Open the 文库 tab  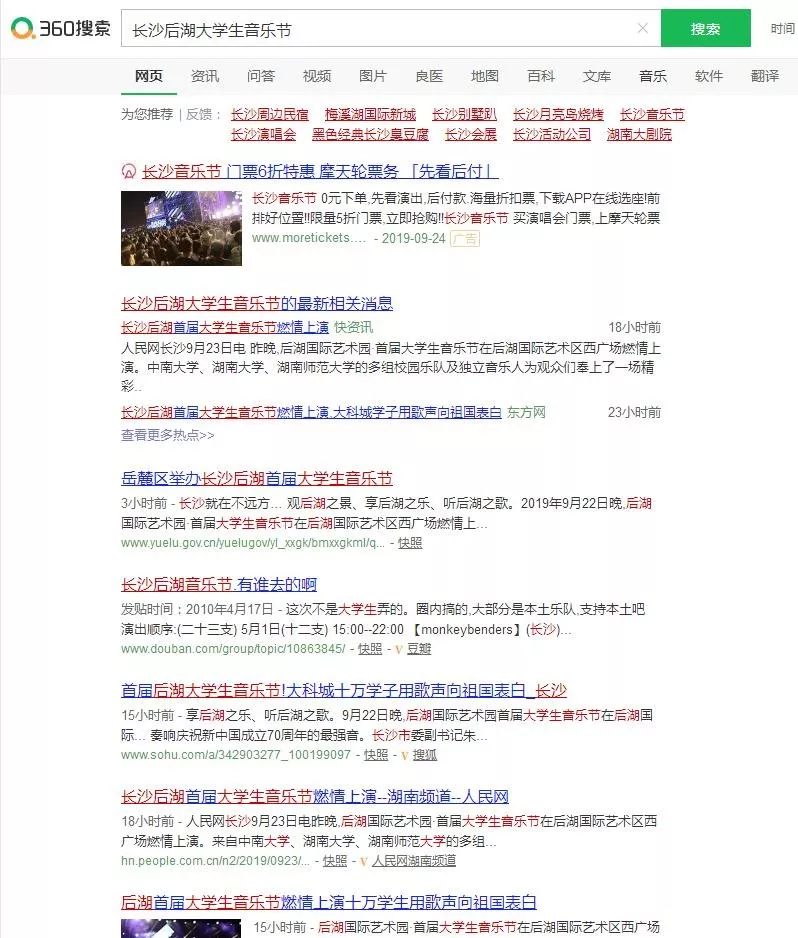(597, 76)
